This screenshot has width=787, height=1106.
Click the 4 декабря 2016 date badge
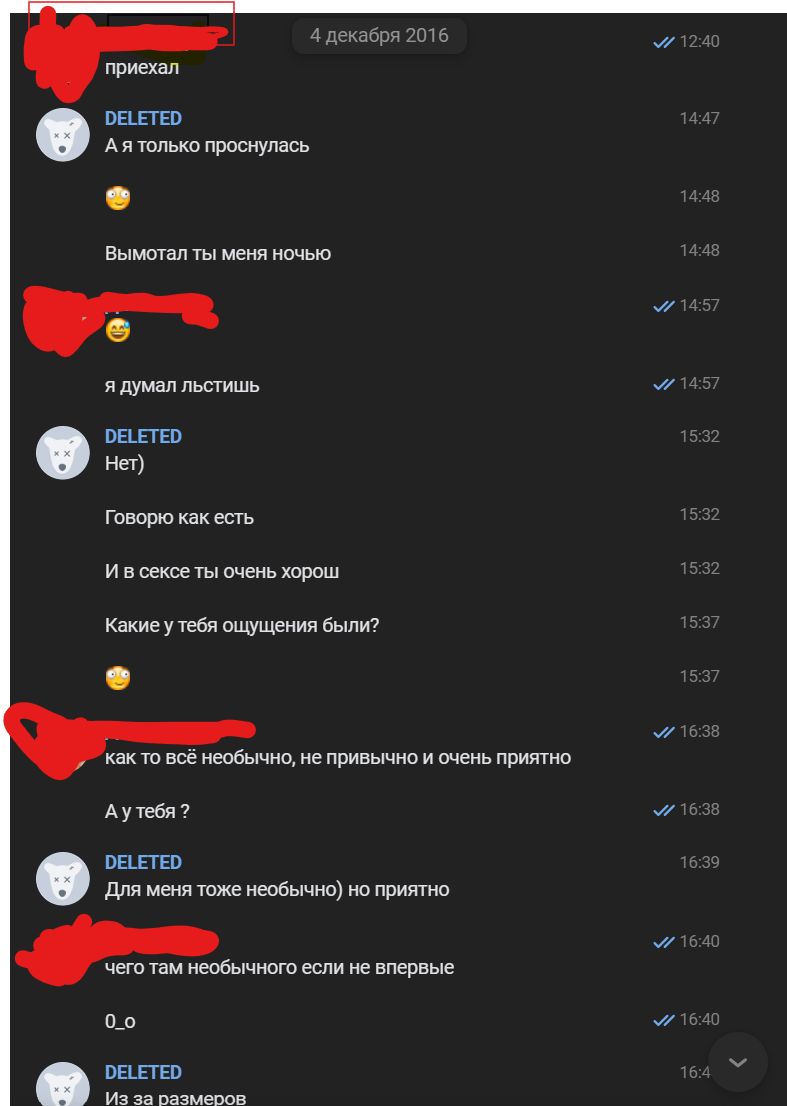pyautogui.click(x=379, y=35)
